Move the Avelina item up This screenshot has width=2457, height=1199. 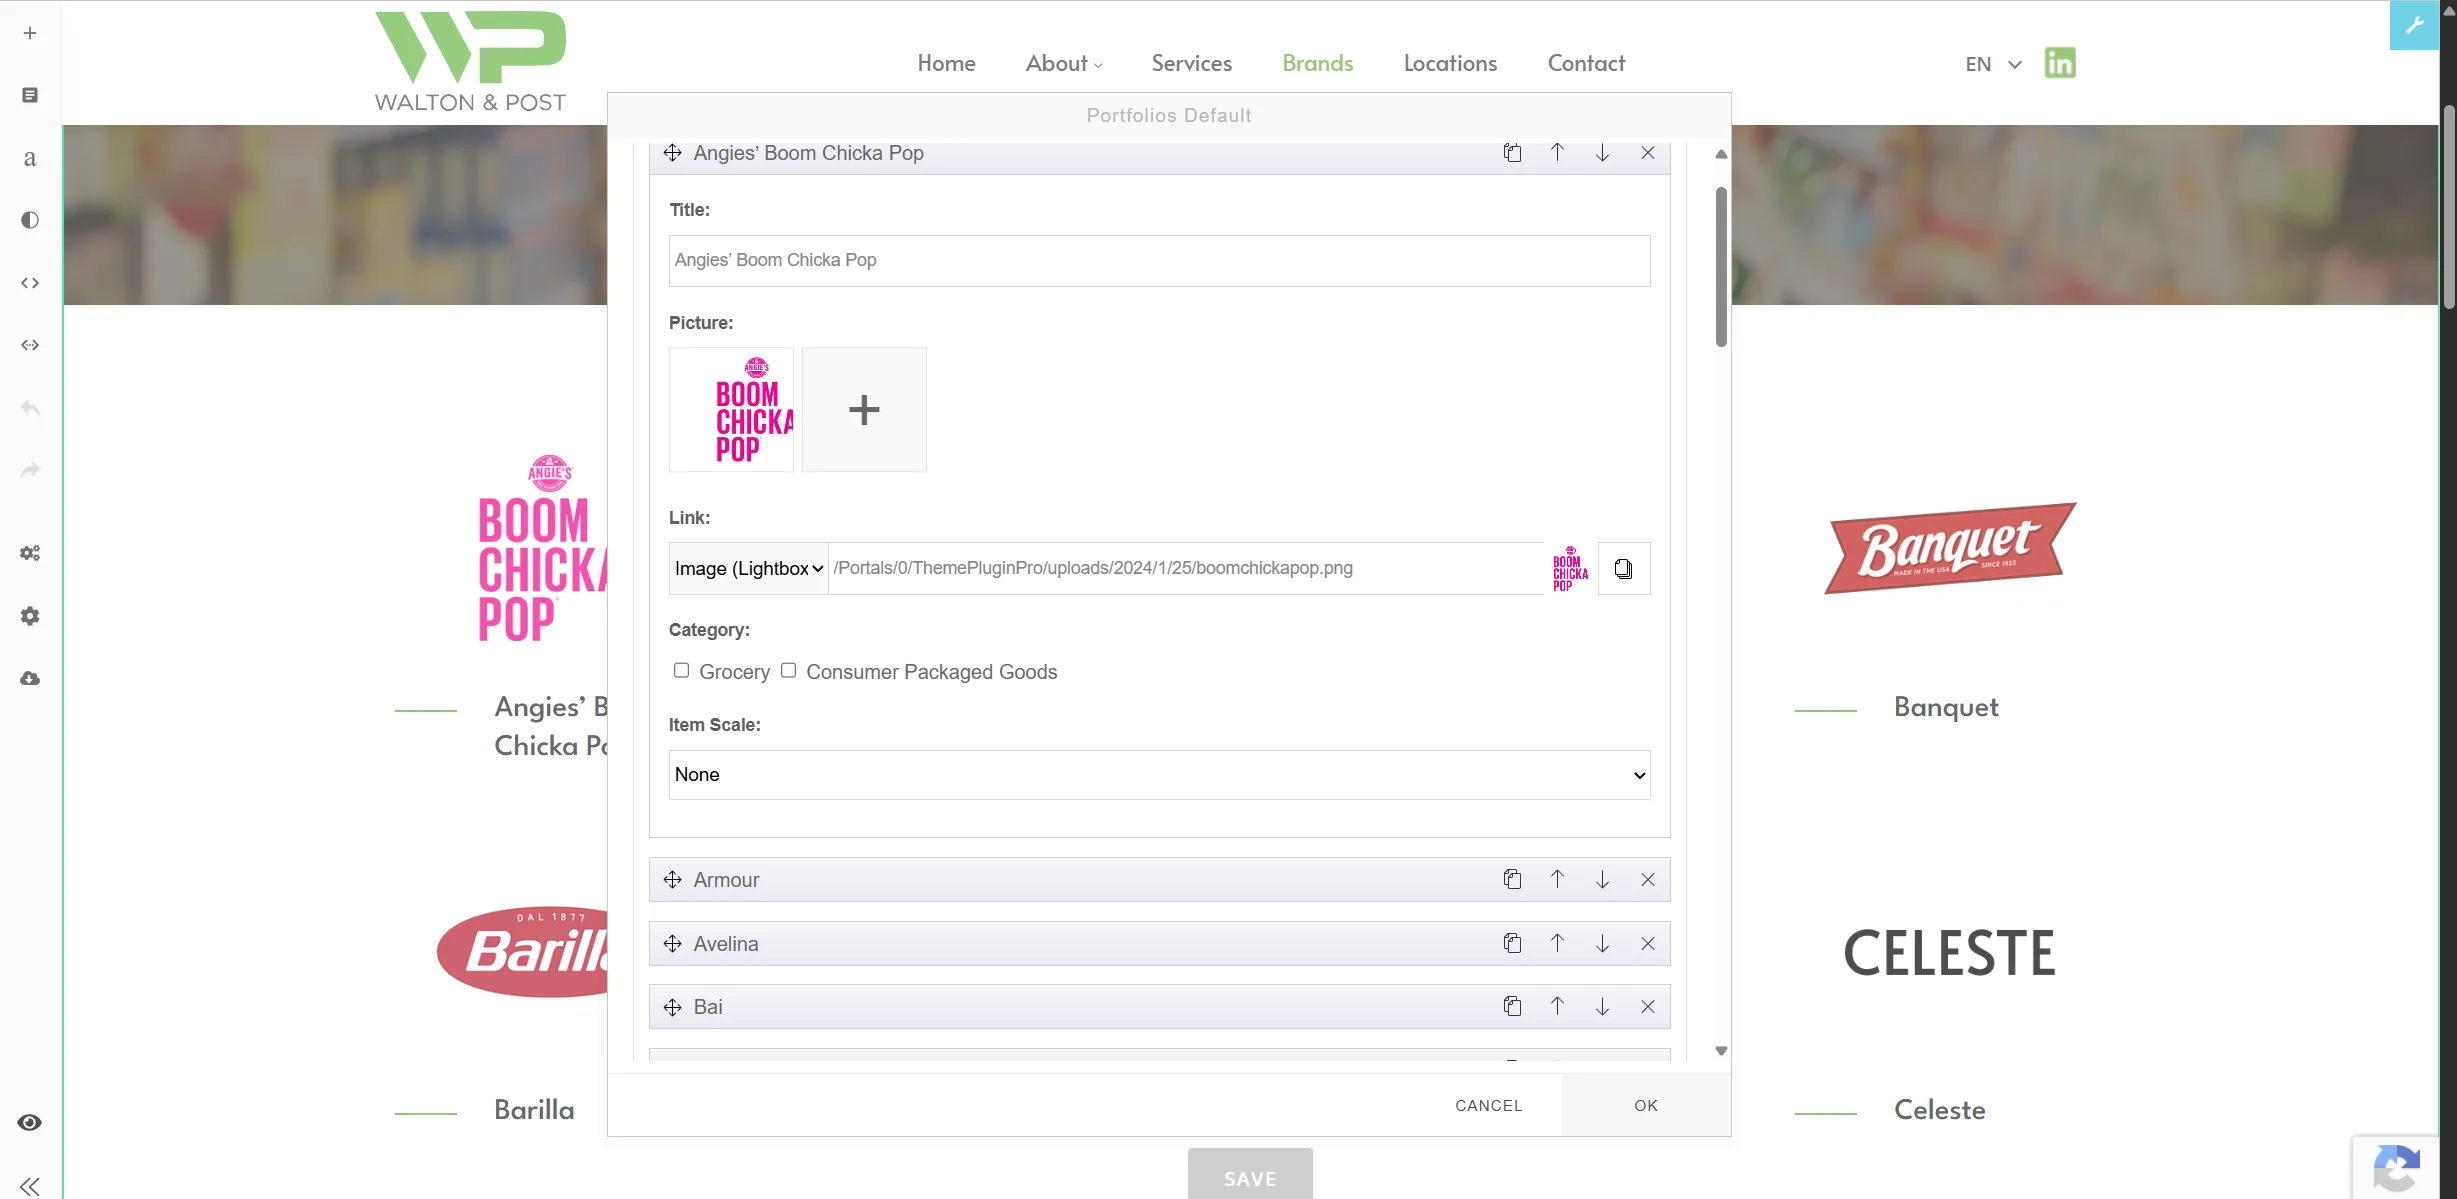pyautogui.click(x=1557, y=944)
